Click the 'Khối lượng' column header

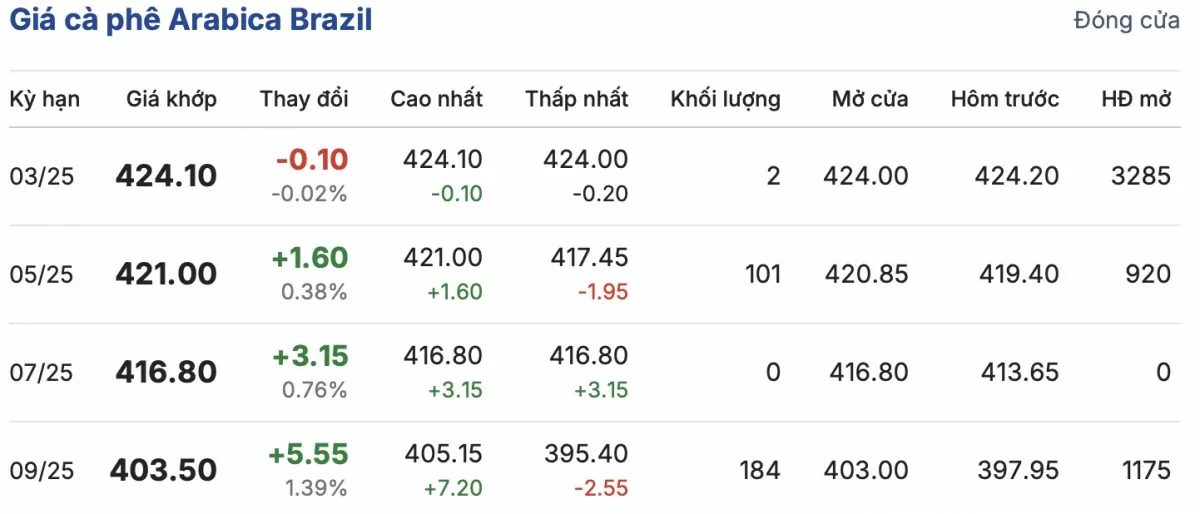click(x=725, y=99)
